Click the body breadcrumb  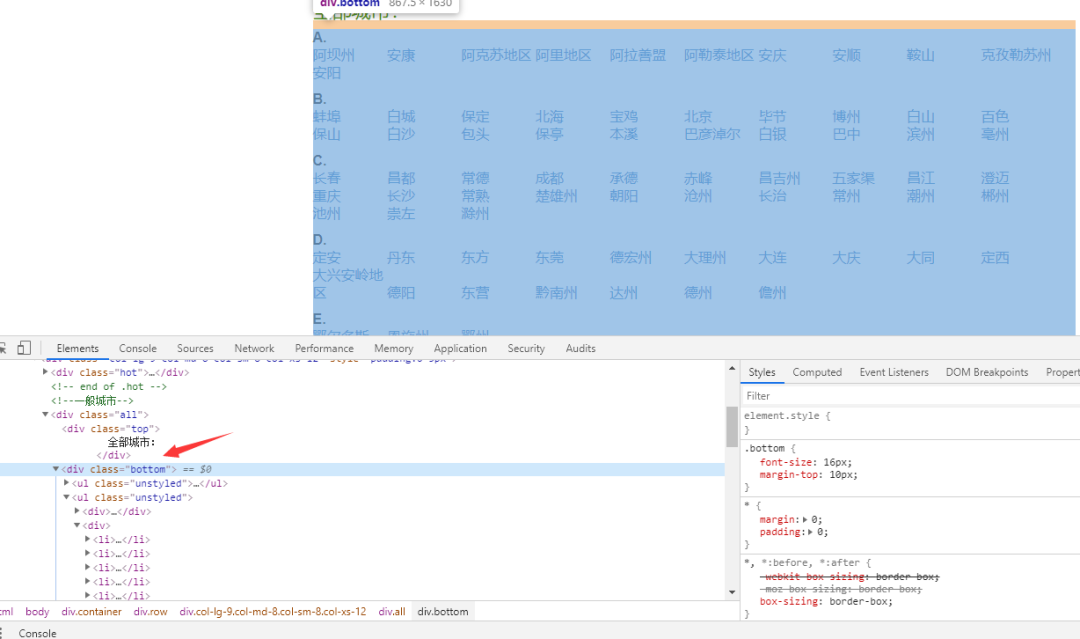click(x=37, y=611)
